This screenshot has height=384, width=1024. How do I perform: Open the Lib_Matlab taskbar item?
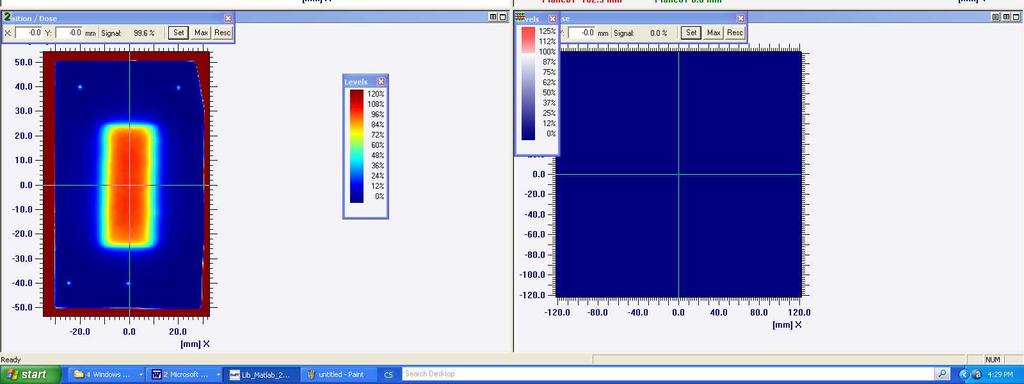(263, 375)
